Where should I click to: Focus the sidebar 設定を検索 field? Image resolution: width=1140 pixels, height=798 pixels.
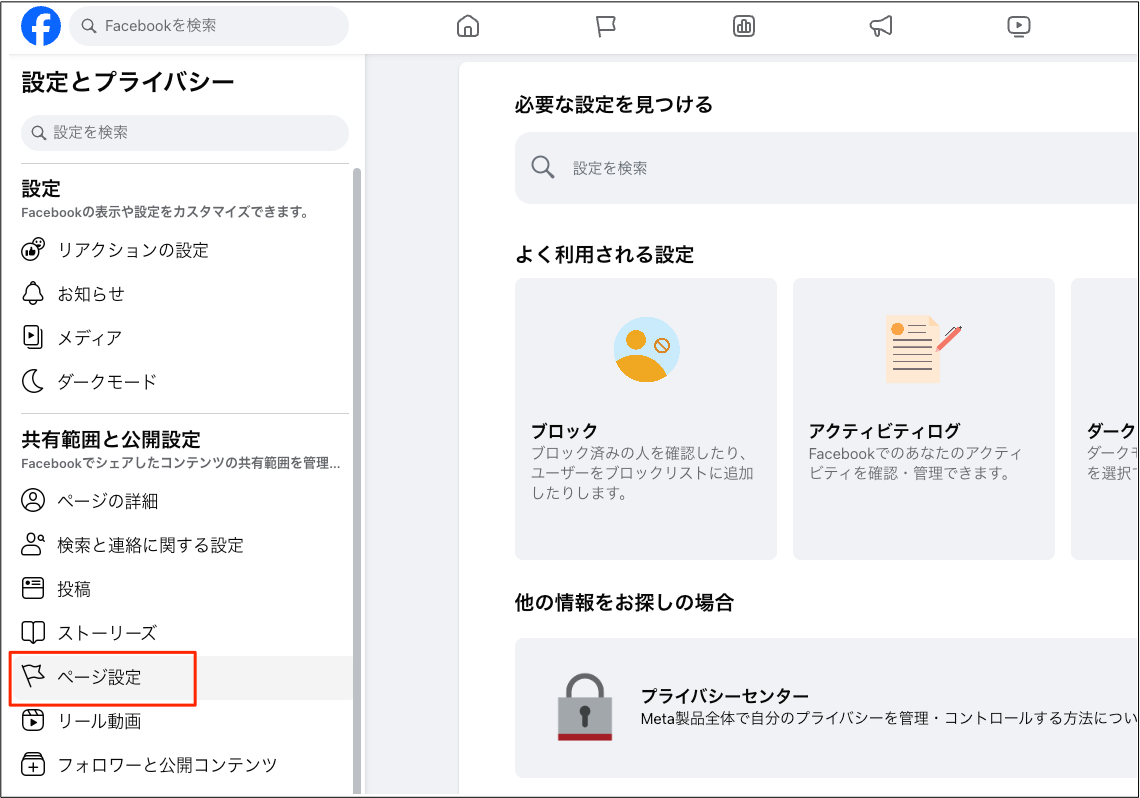(x=185, y=133)
